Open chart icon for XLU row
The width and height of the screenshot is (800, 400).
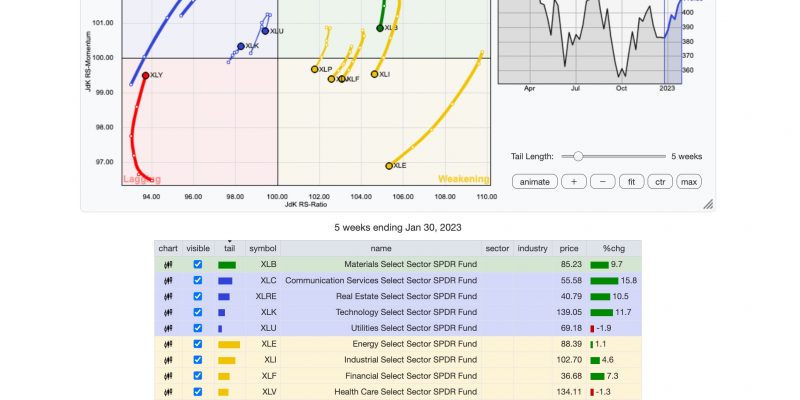tap(168, 328)
